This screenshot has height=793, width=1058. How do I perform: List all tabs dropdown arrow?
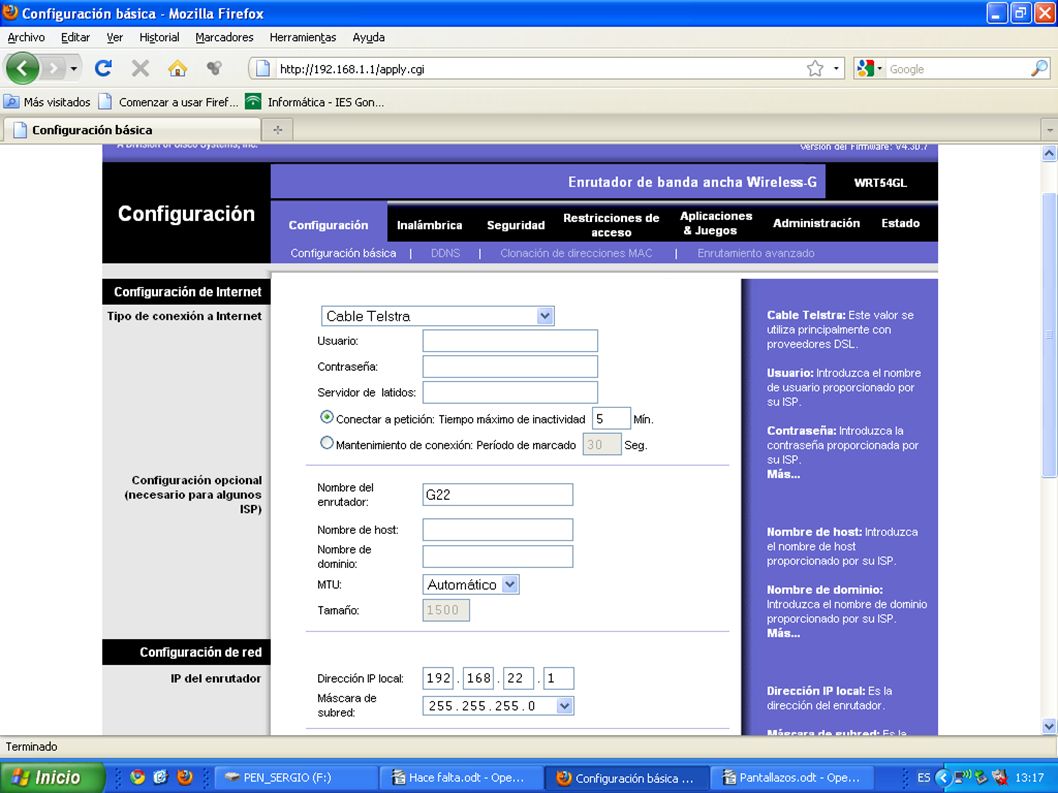[1049, 129]
